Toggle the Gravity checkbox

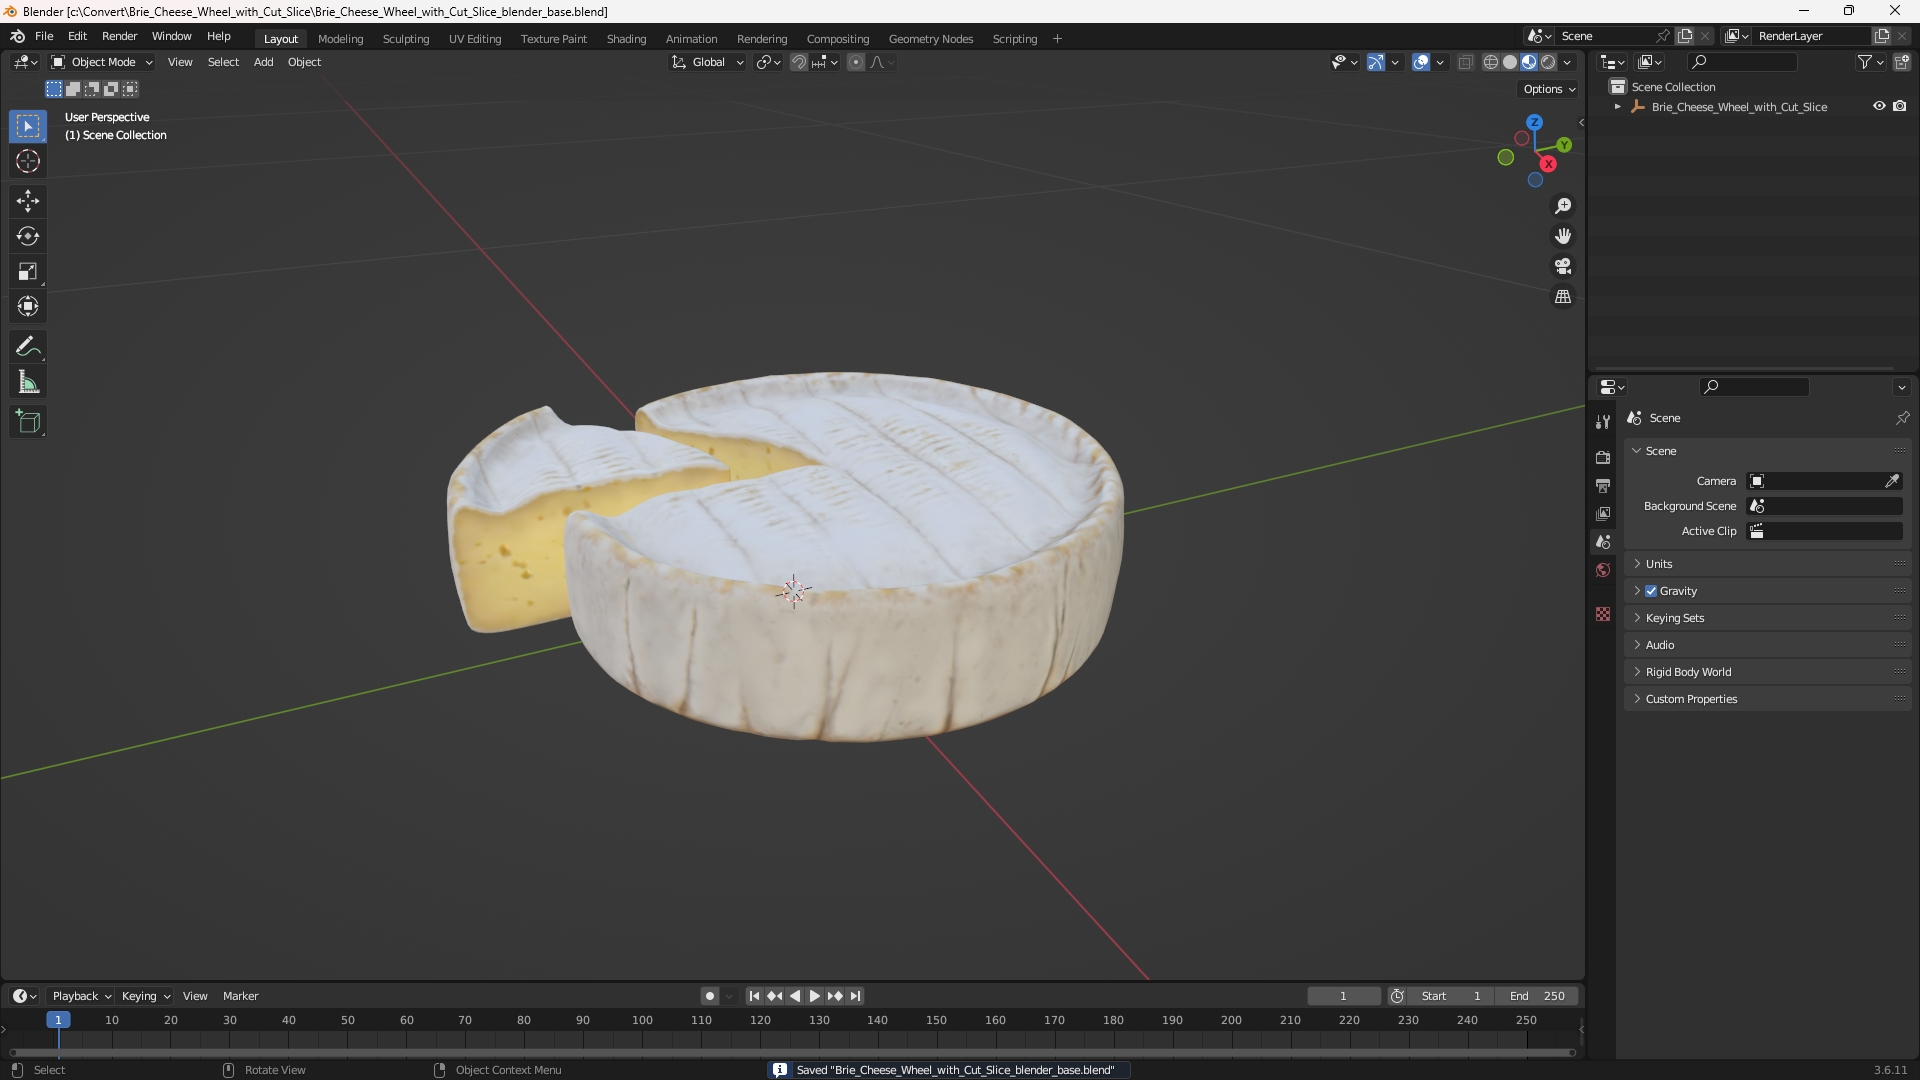(x=1651, y=591)
